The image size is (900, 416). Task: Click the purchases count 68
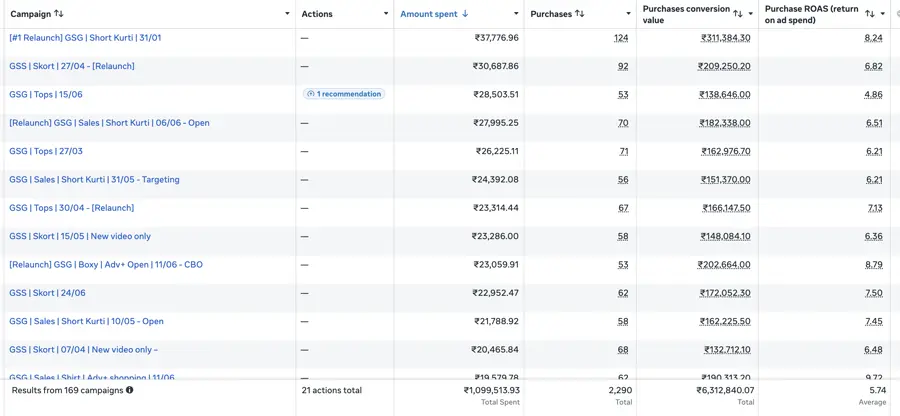[623, 349]
